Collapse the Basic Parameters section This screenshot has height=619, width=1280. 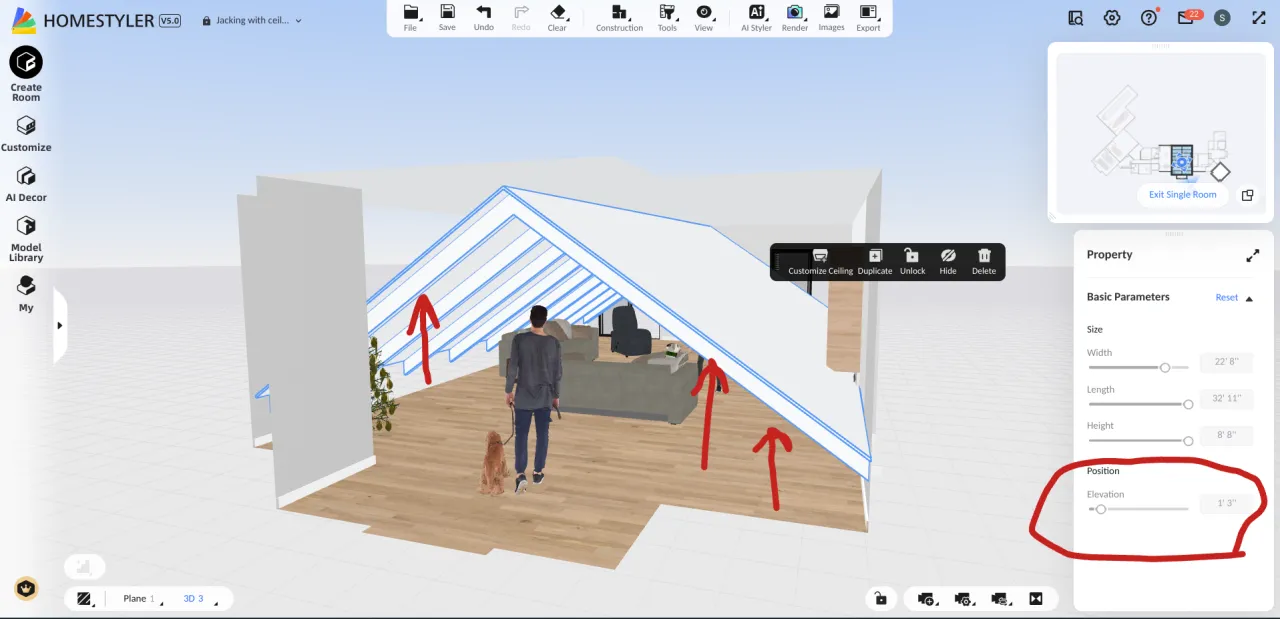point(1249,298)
